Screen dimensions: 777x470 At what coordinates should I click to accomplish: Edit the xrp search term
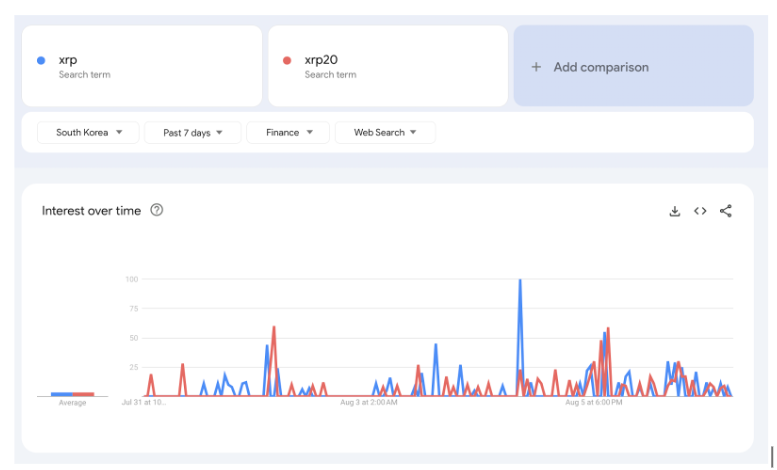pos(68,60)
